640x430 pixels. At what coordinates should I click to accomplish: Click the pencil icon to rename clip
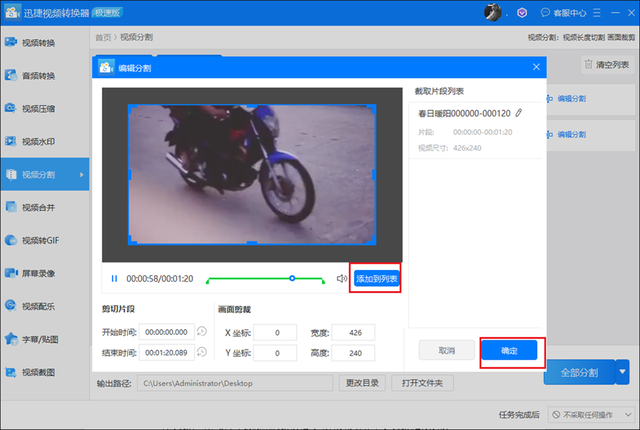[x=518, y=113]
